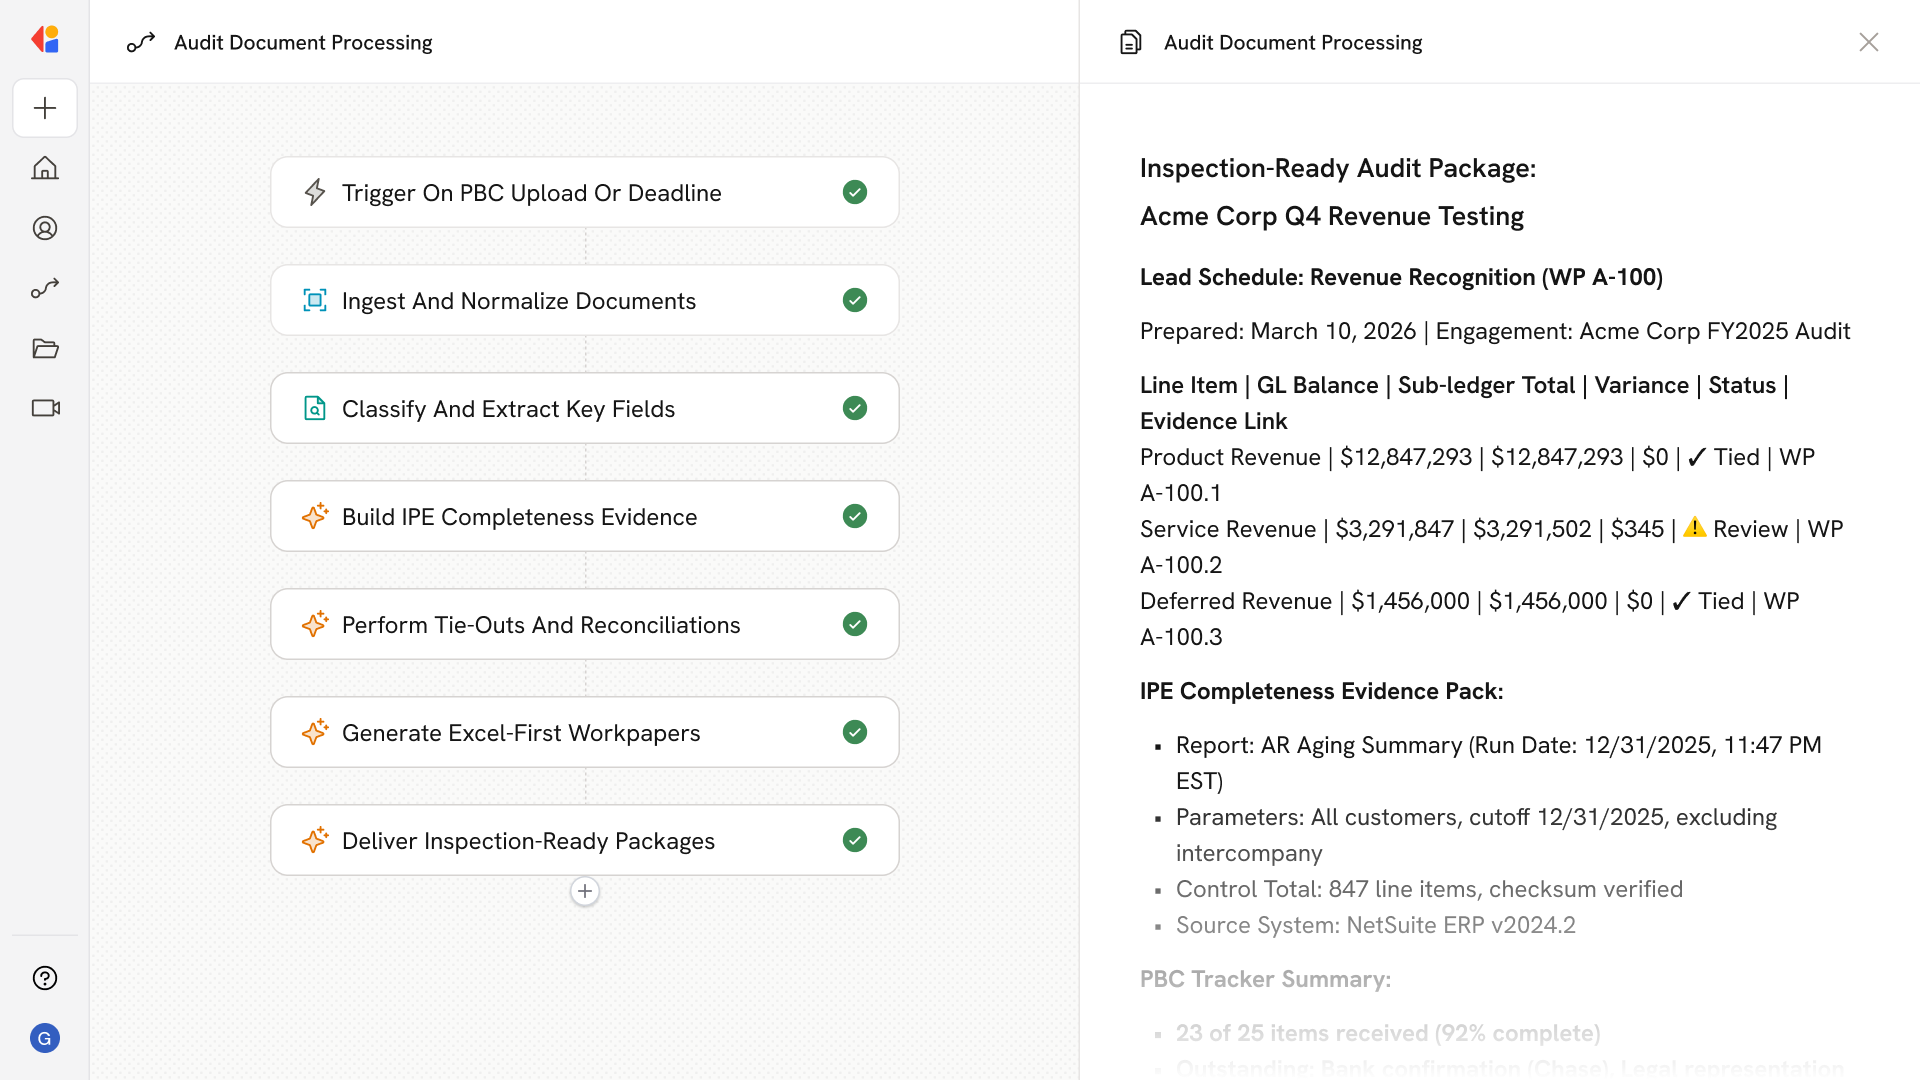Click green checkmark on Trigger On PBC Upload step
Screen dimensions: 1920x1080
click(855, 192)
